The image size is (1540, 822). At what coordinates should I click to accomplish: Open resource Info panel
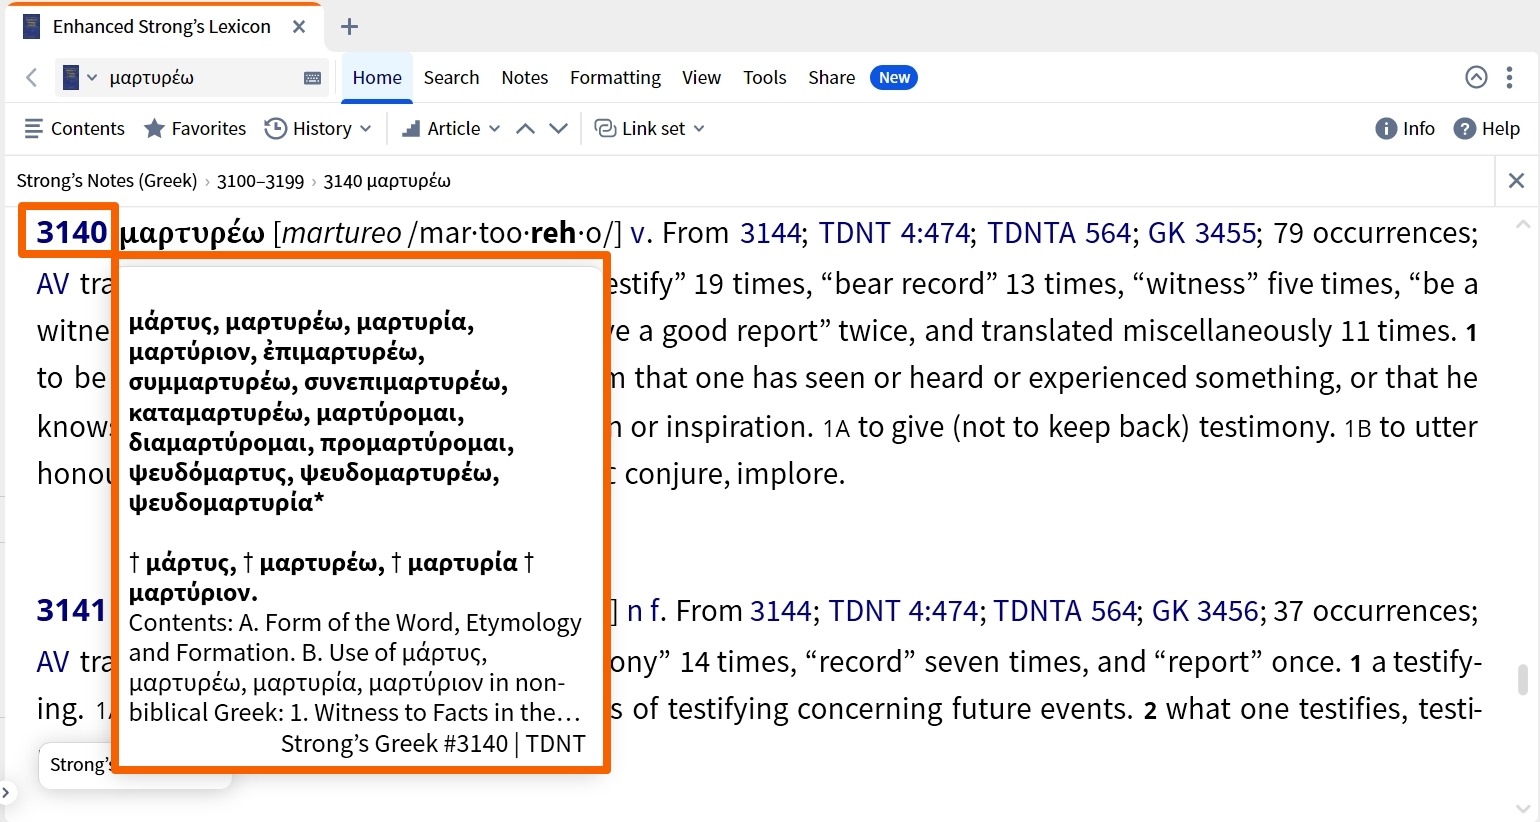coord(1405,128)
